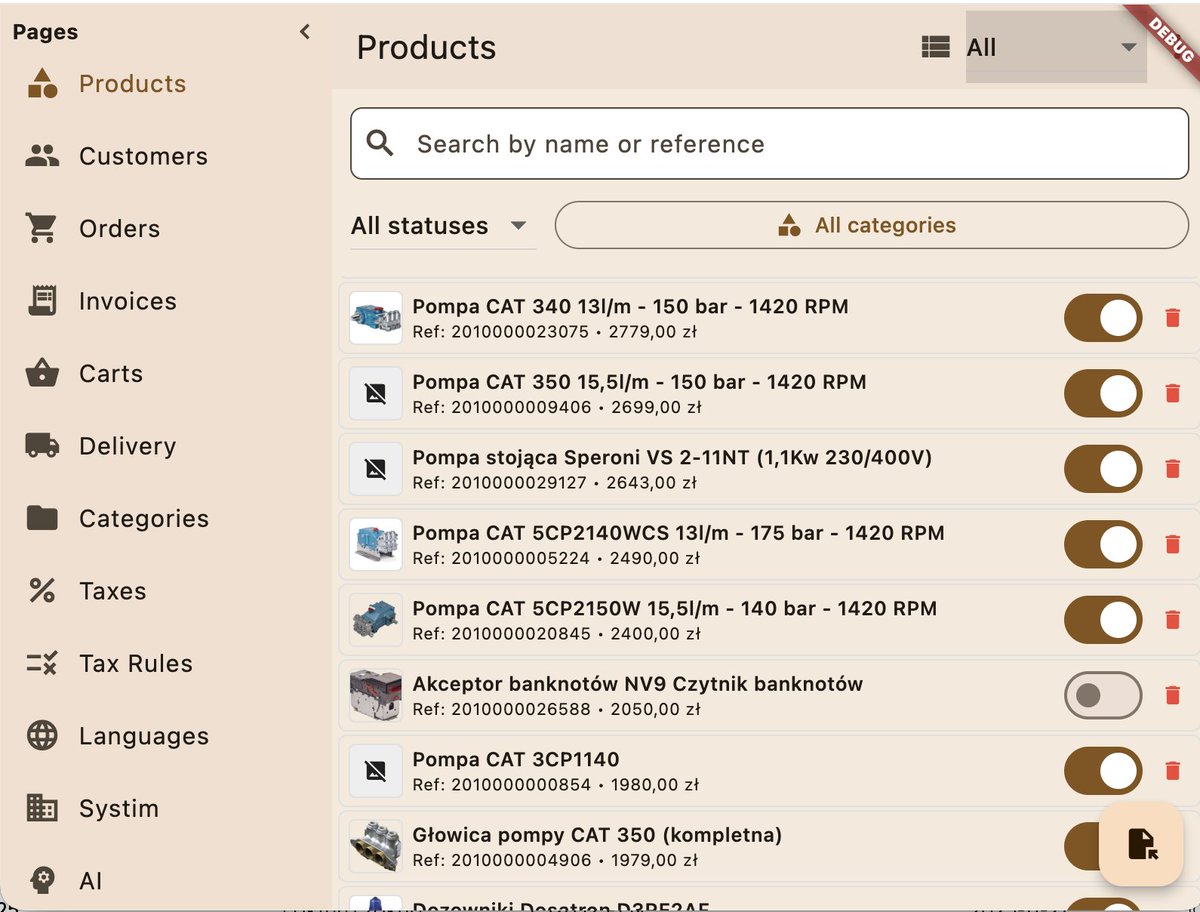Delete Pompa CAT 5CP2150W with trash icon
The width and height of the screenshot is (1200, 912).
(x=1173, y=620)
